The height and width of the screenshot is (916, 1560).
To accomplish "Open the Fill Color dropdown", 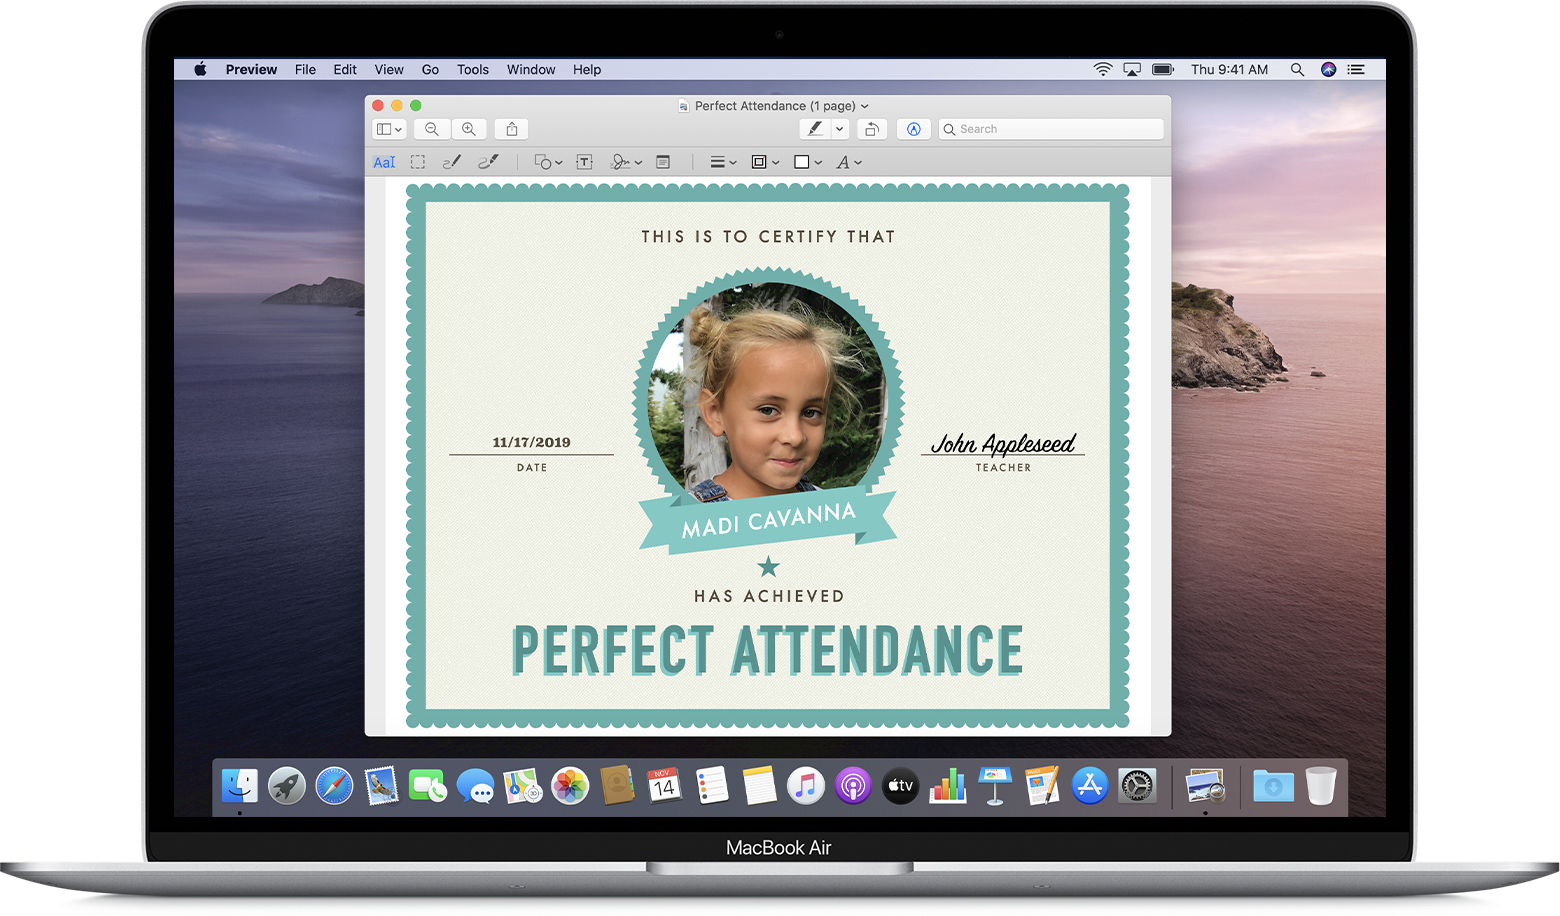I will 807,162.
